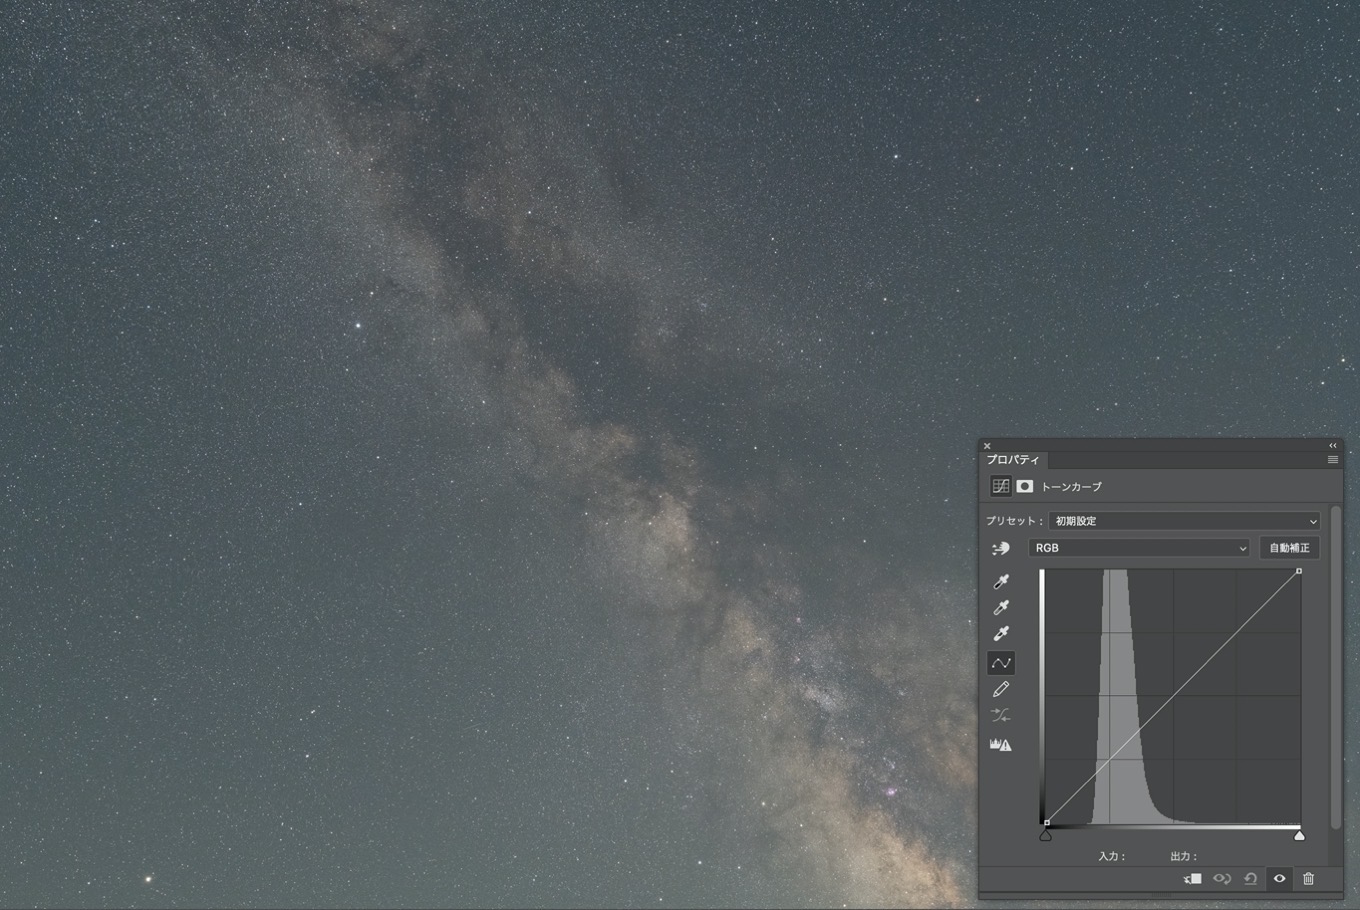The width and height of the screenshot is (1360, 910).
Task: Select the layer mask icon in Properties
Action: pyautogui.click(x=1025, y=486)
